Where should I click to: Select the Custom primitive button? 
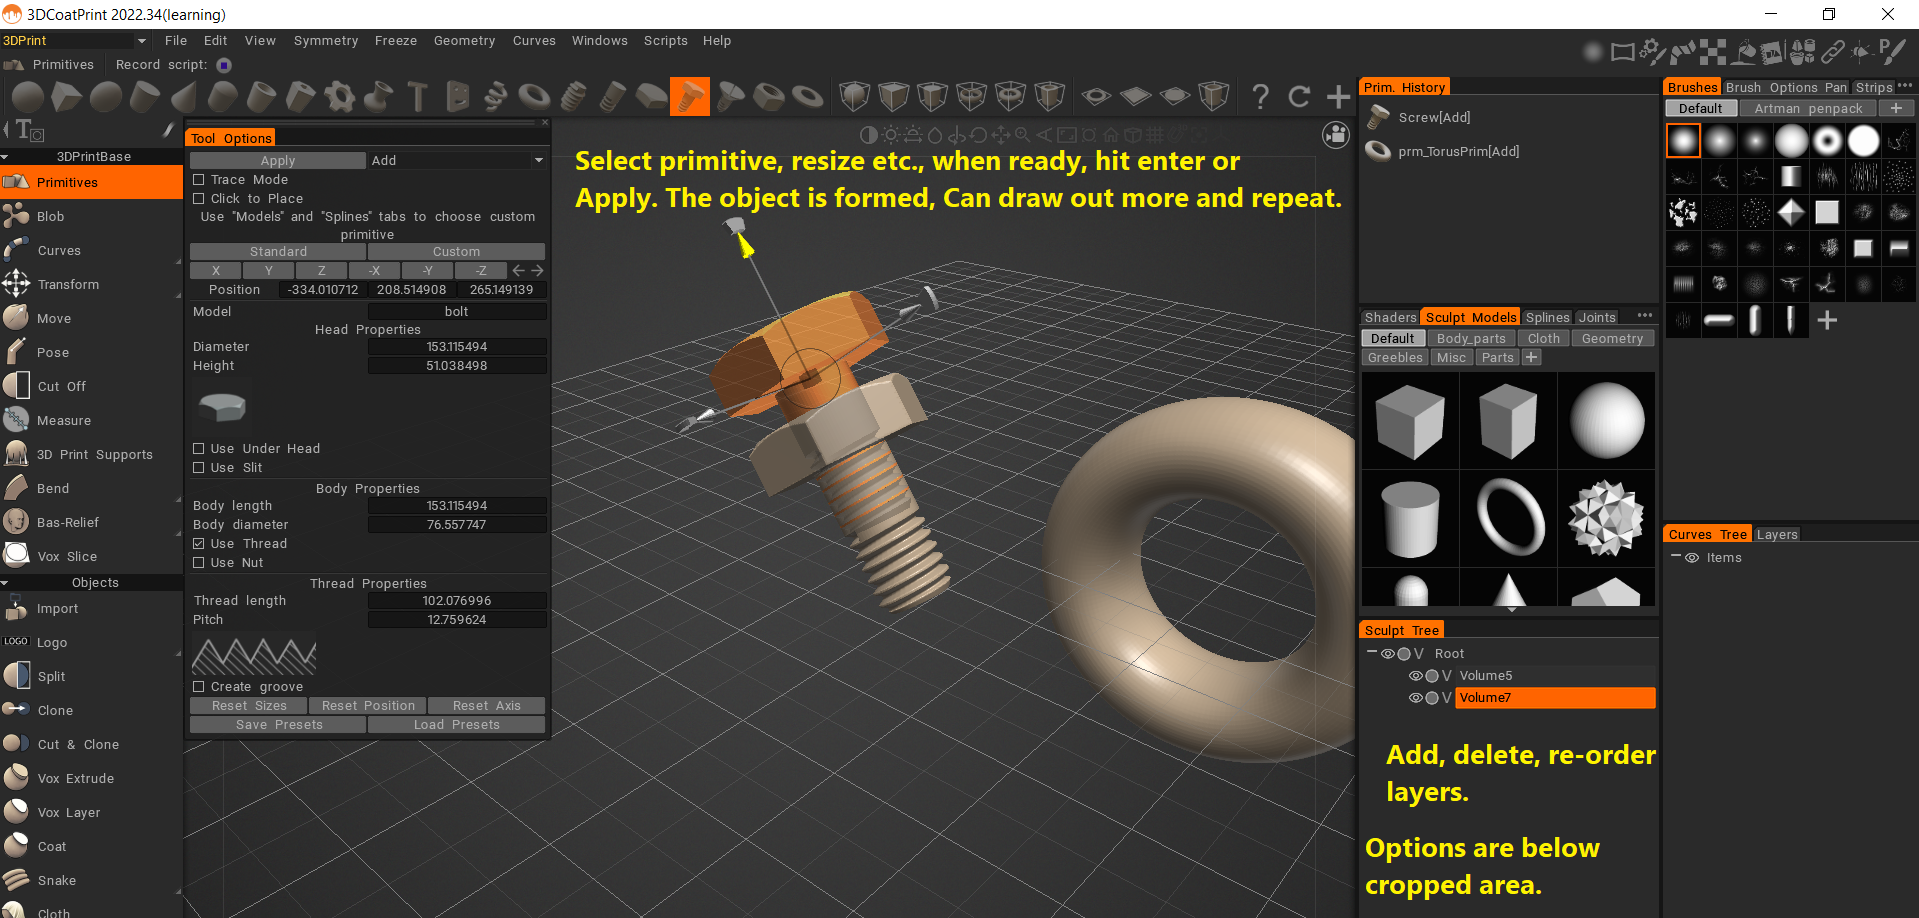[x=457, y=252]
